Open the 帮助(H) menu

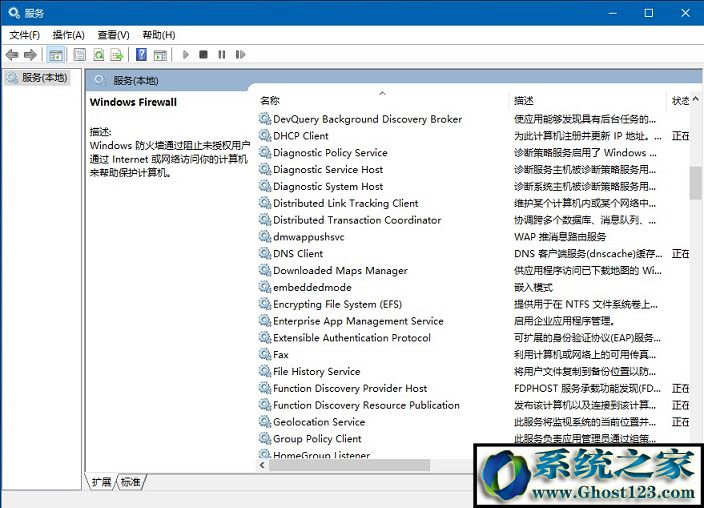coord(158,35)
